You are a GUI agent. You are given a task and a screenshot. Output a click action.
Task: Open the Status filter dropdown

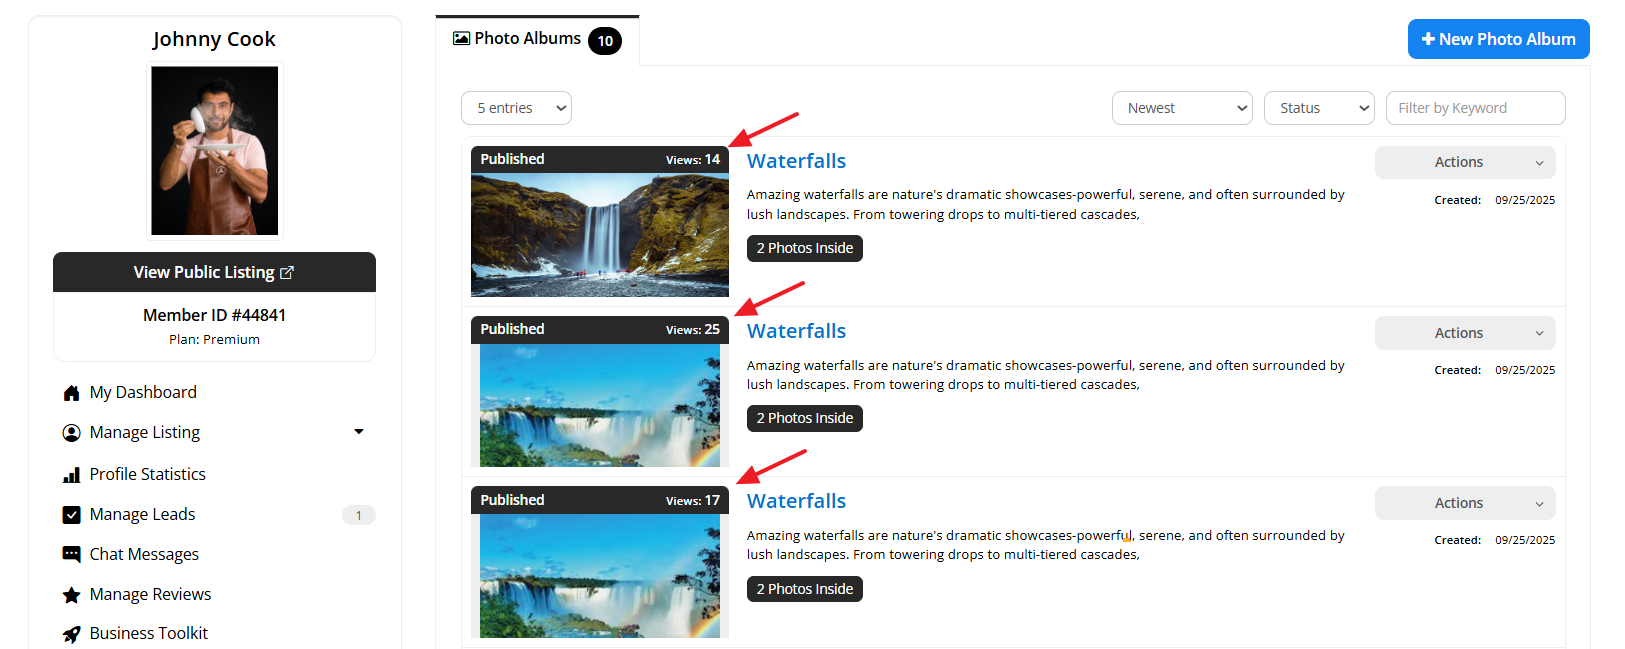click(x=1319, y=108)
